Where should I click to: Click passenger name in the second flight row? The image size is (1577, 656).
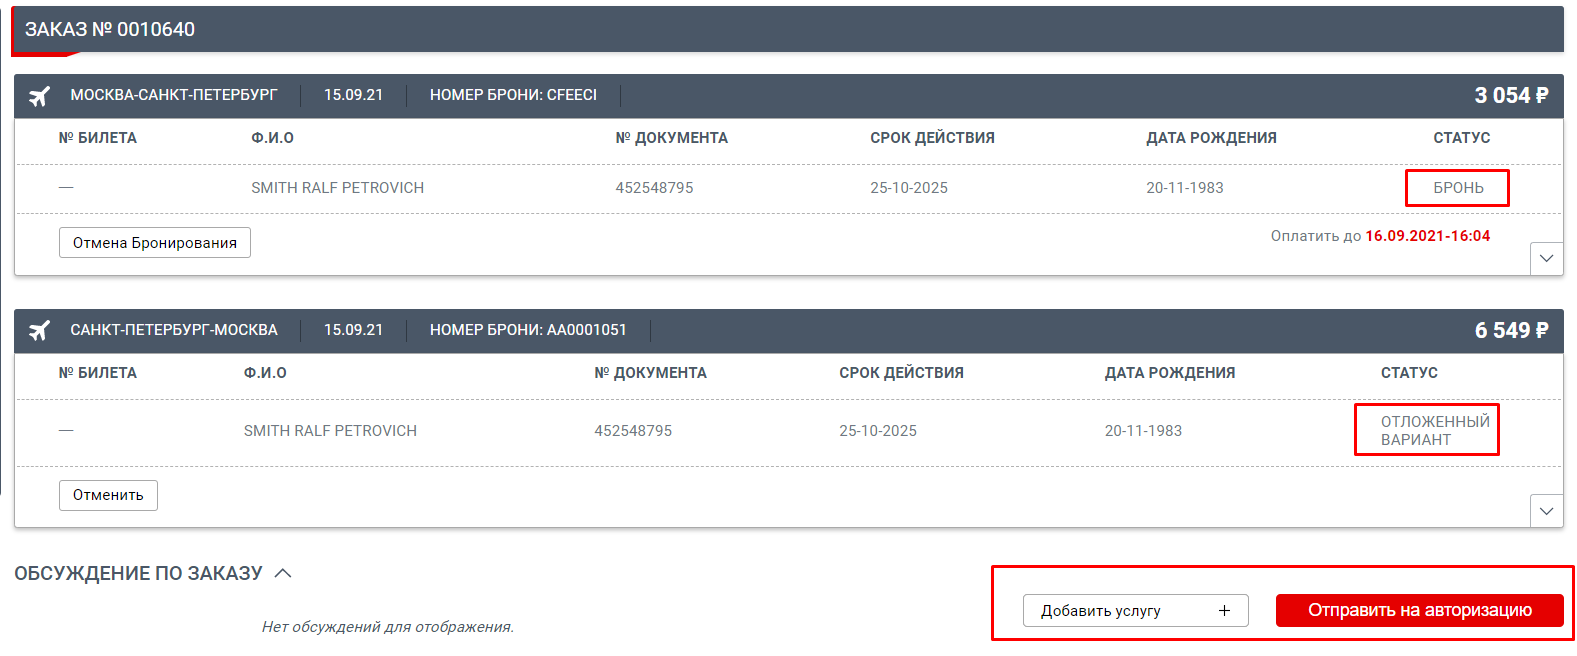click(330, 431)
